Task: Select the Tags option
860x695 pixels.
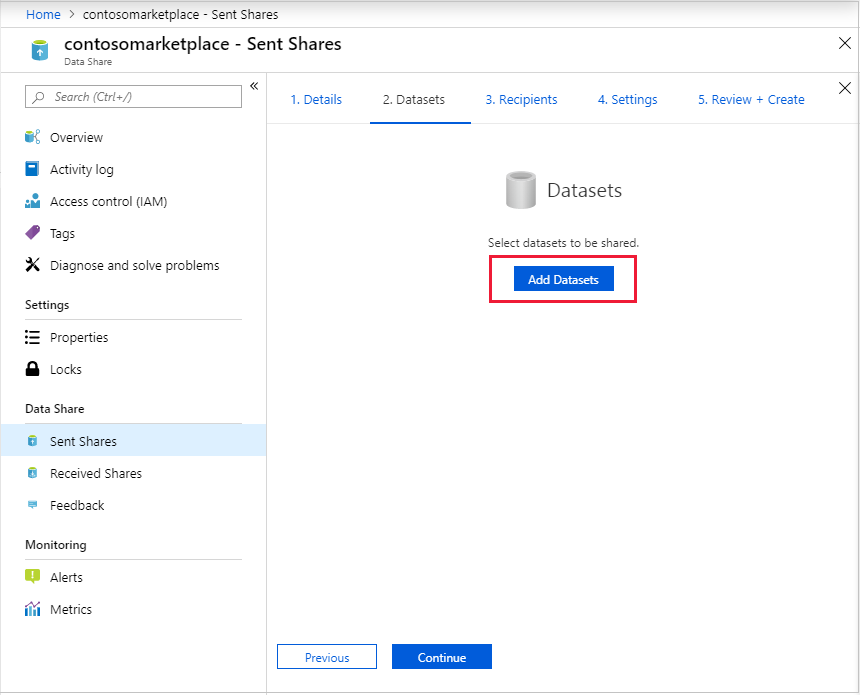Action: coord(60,233)
